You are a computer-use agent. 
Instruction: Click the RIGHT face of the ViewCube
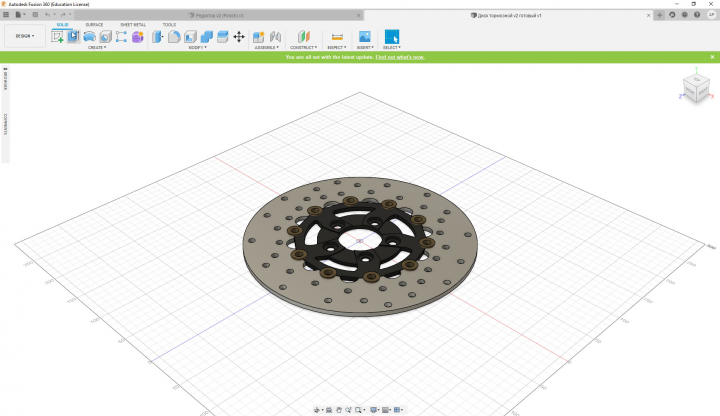(703, 92)
